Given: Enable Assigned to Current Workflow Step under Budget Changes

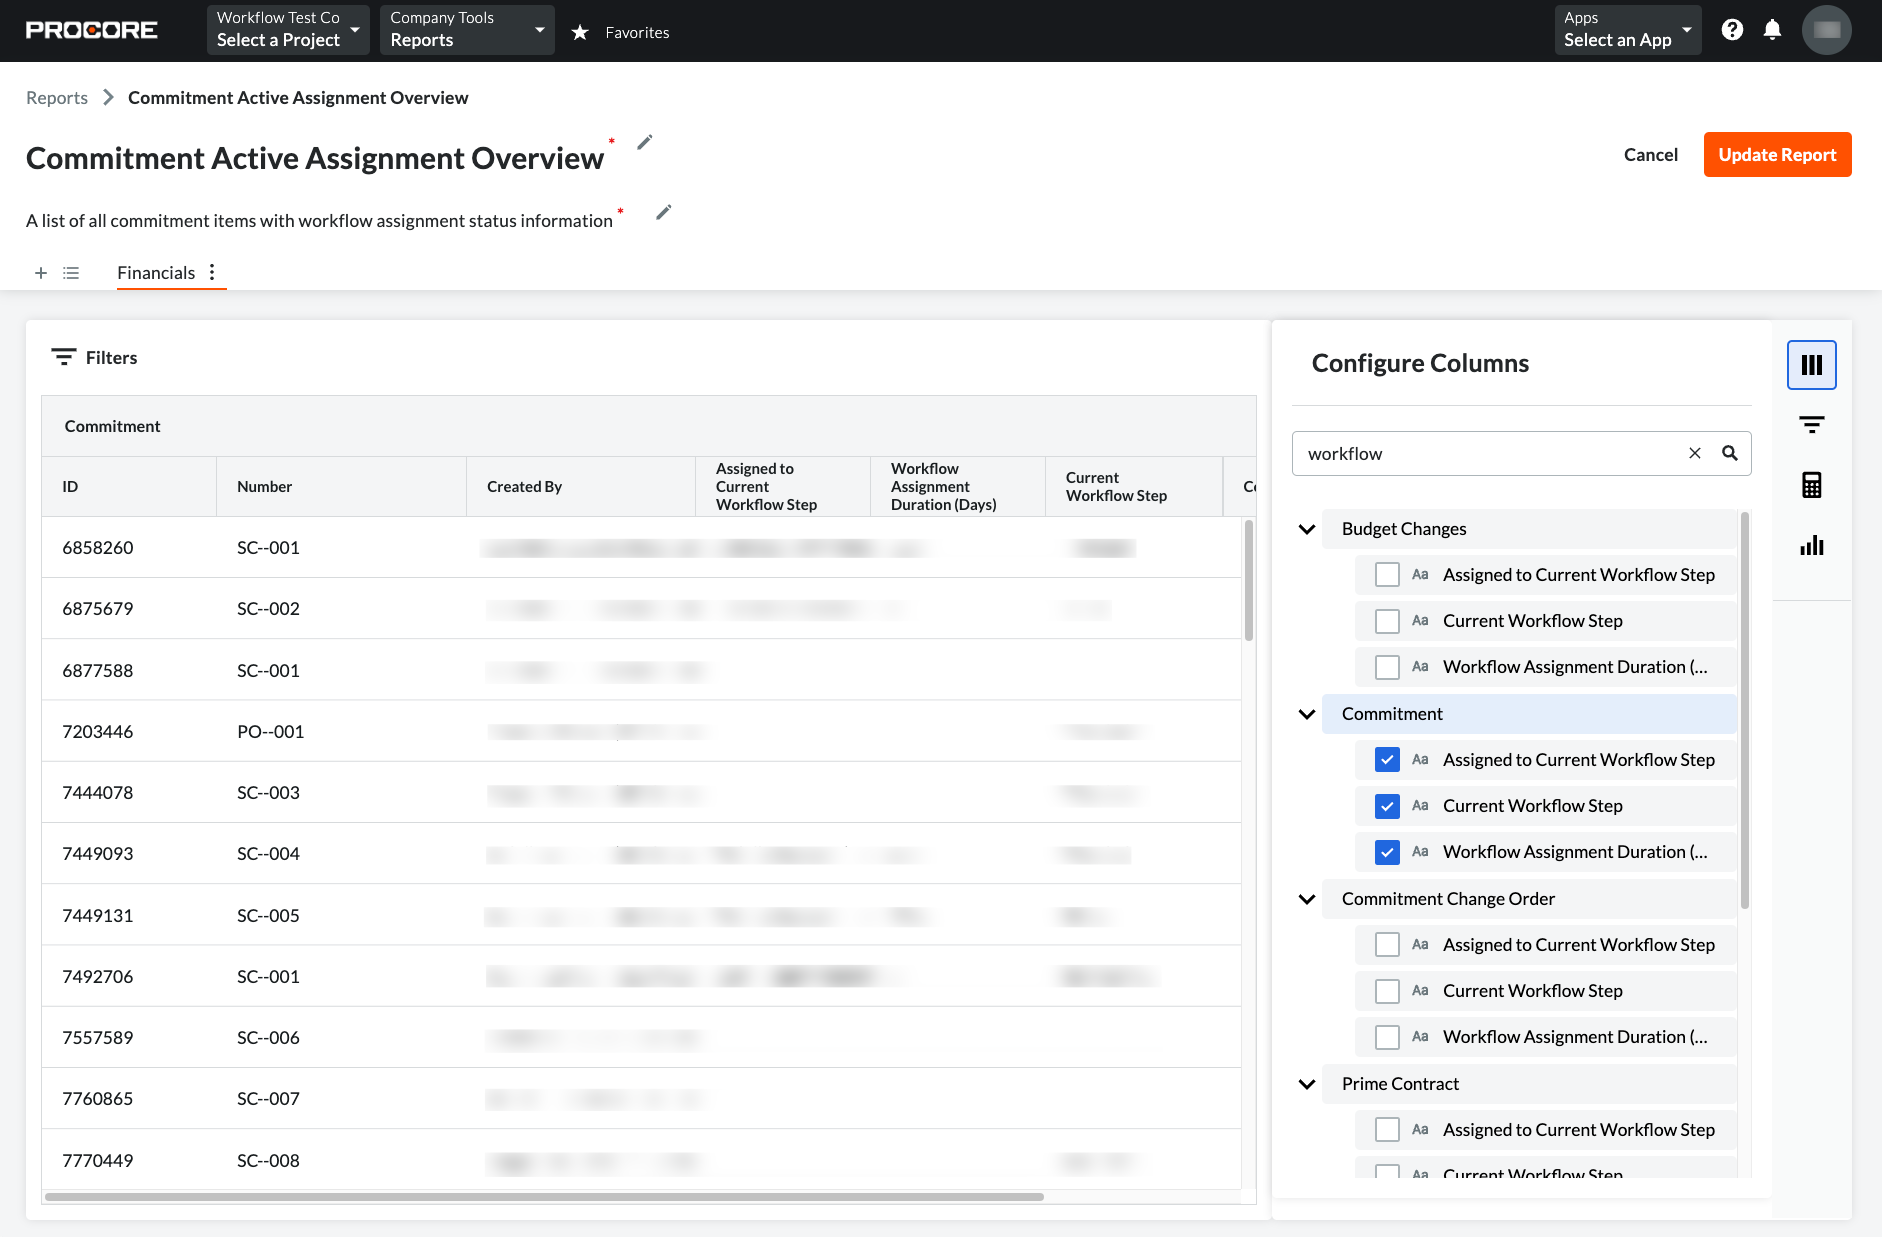Looking at the screenshot, I should tap(1387, 574).
